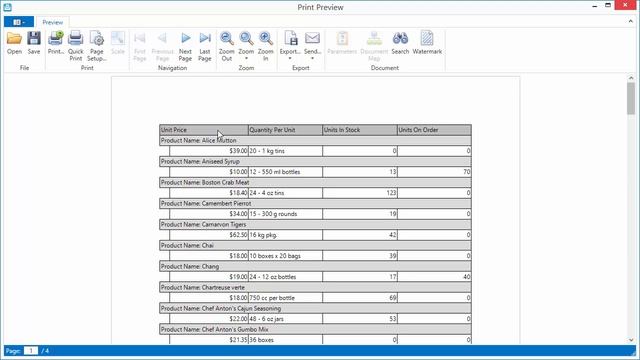Click the Product Name: Chartreuse verte row
Viewport: 640px width, 360px height.
tap(316, 287)
